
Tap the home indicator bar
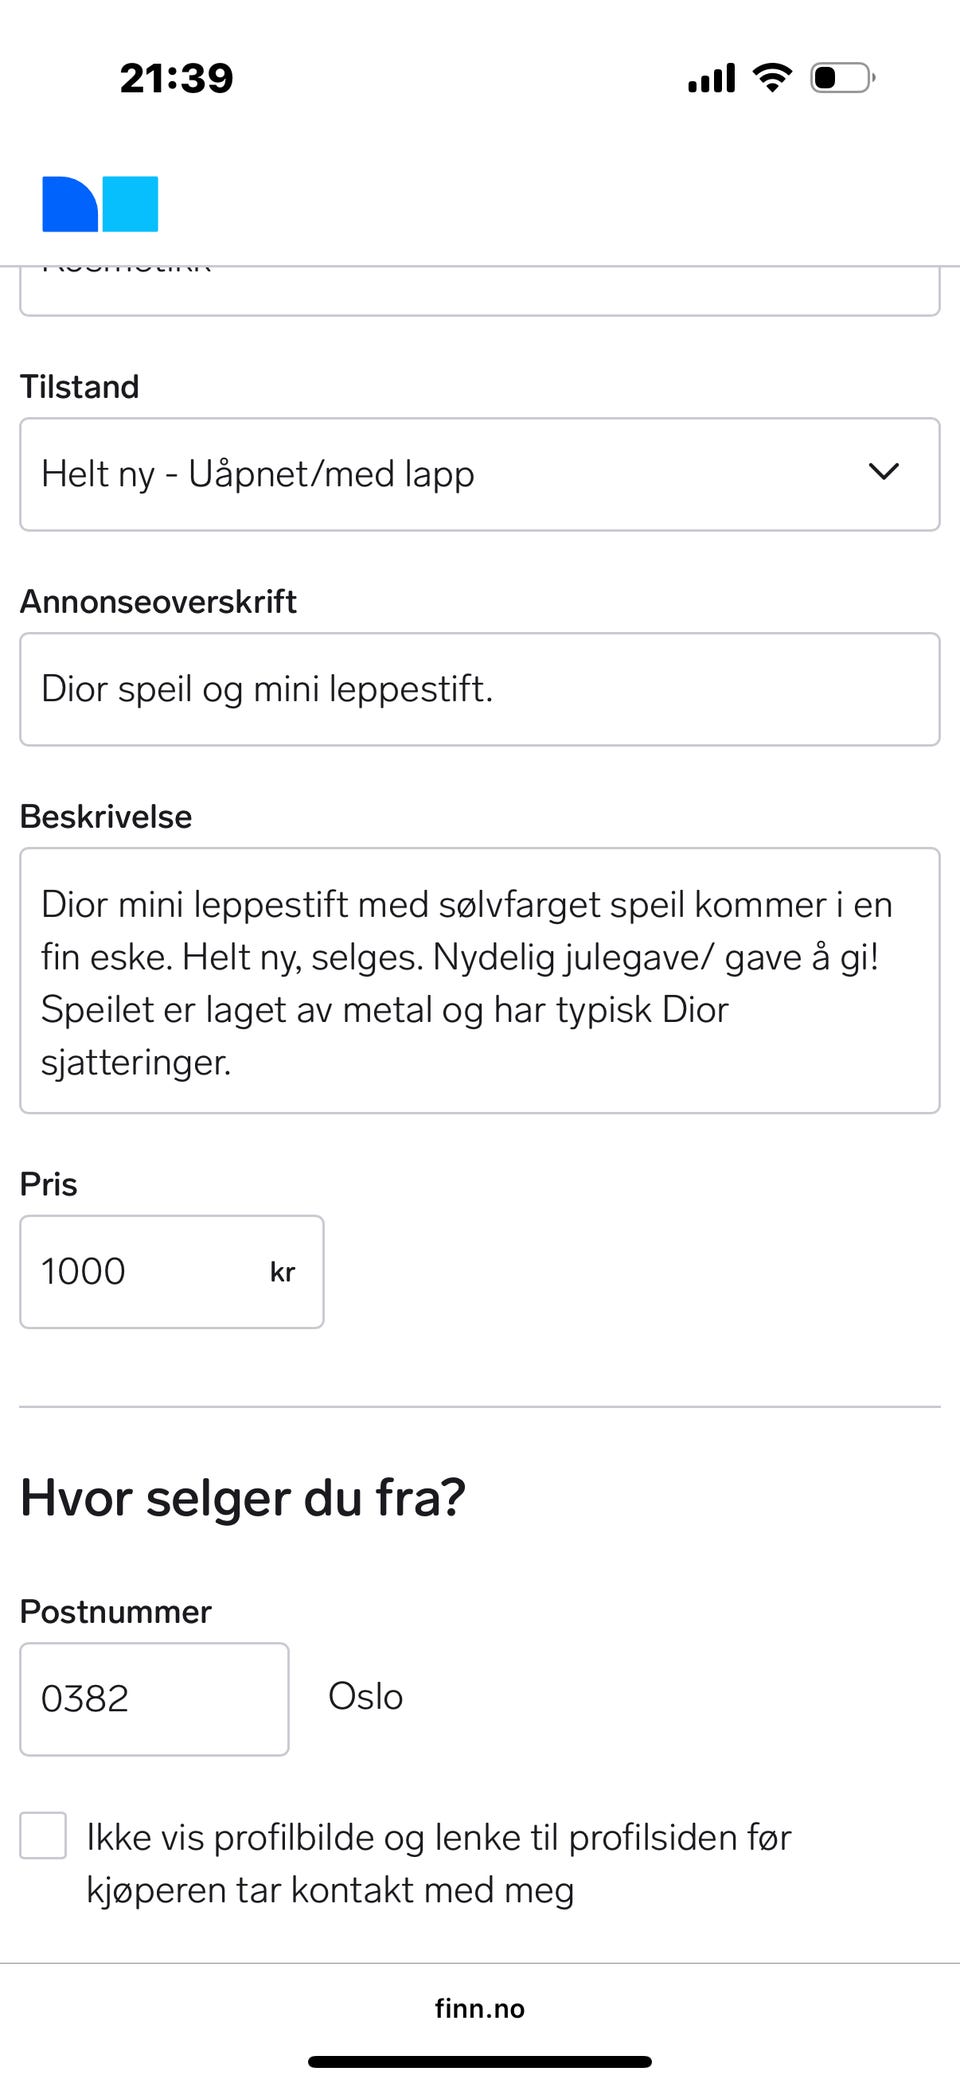[480, 2061]
